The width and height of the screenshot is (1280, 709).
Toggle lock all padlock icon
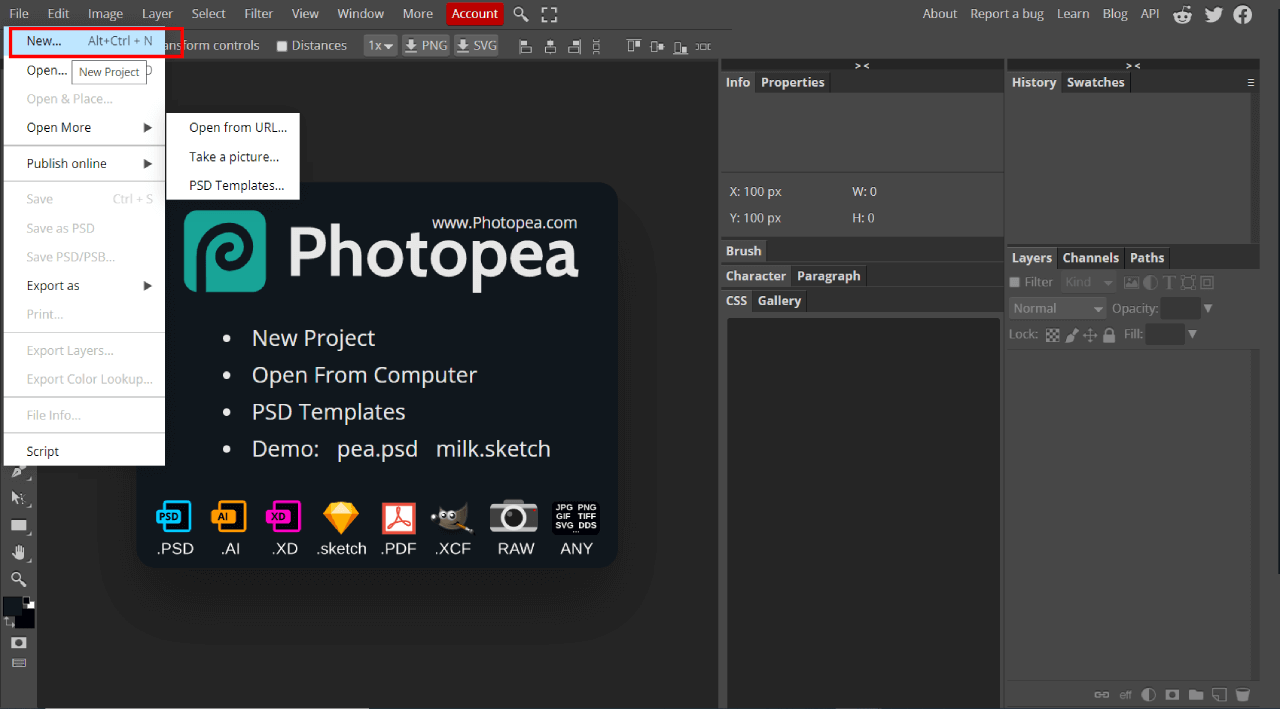click(1109, 335)
